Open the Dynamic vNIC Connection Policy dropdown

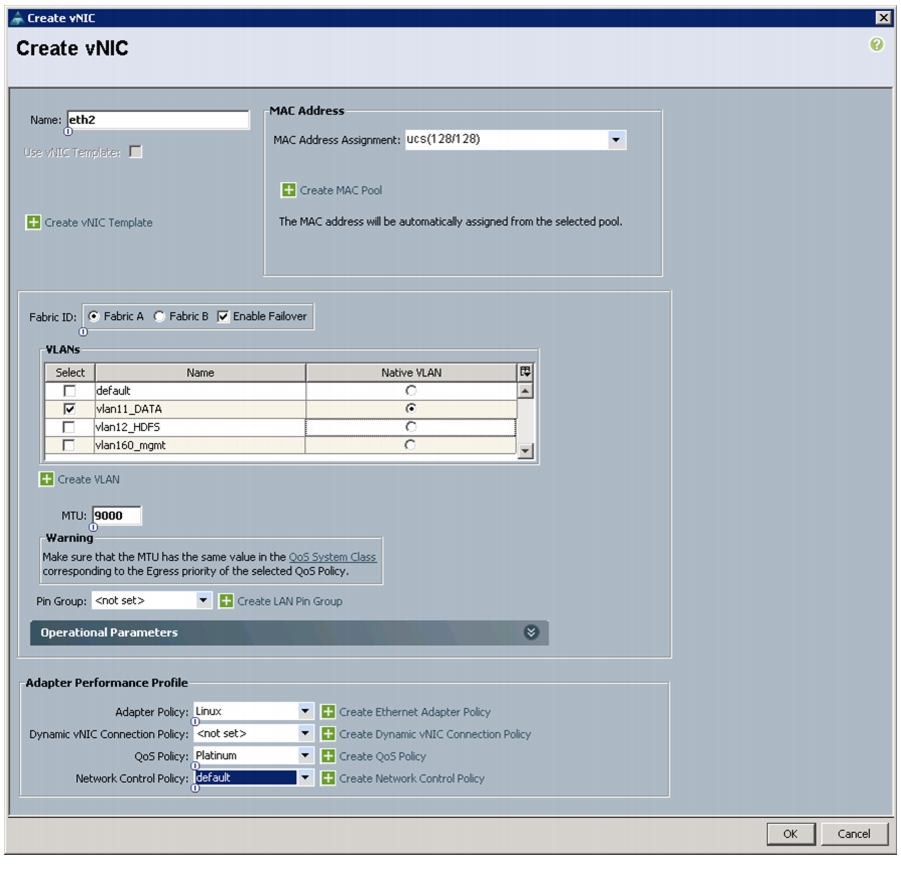(x=305, y=733)
